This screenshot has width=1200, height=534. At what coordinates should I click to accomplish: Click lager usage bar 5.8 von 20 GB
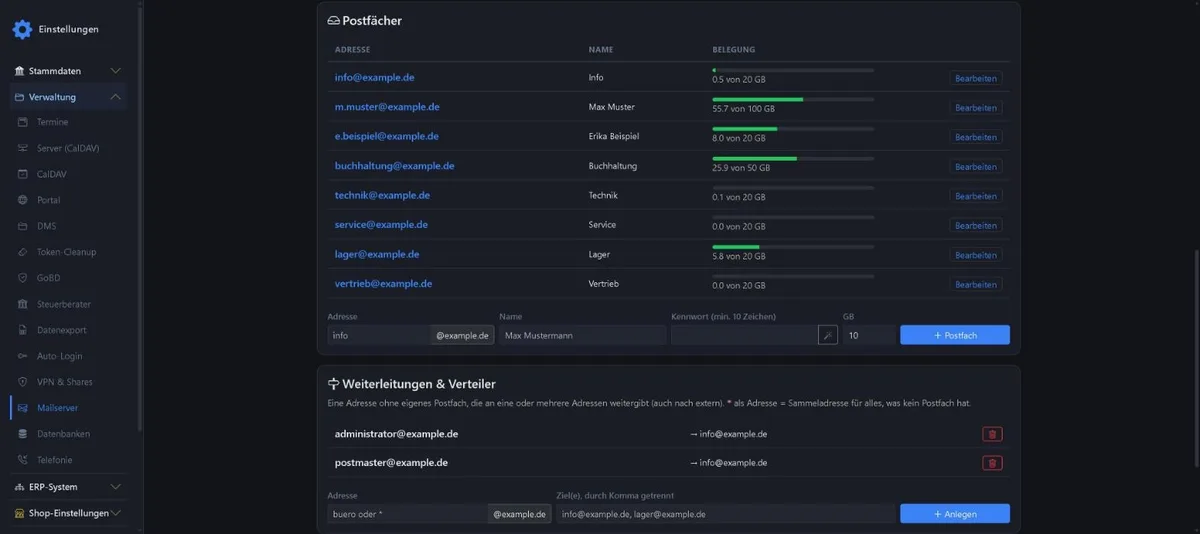coord(793,247)
